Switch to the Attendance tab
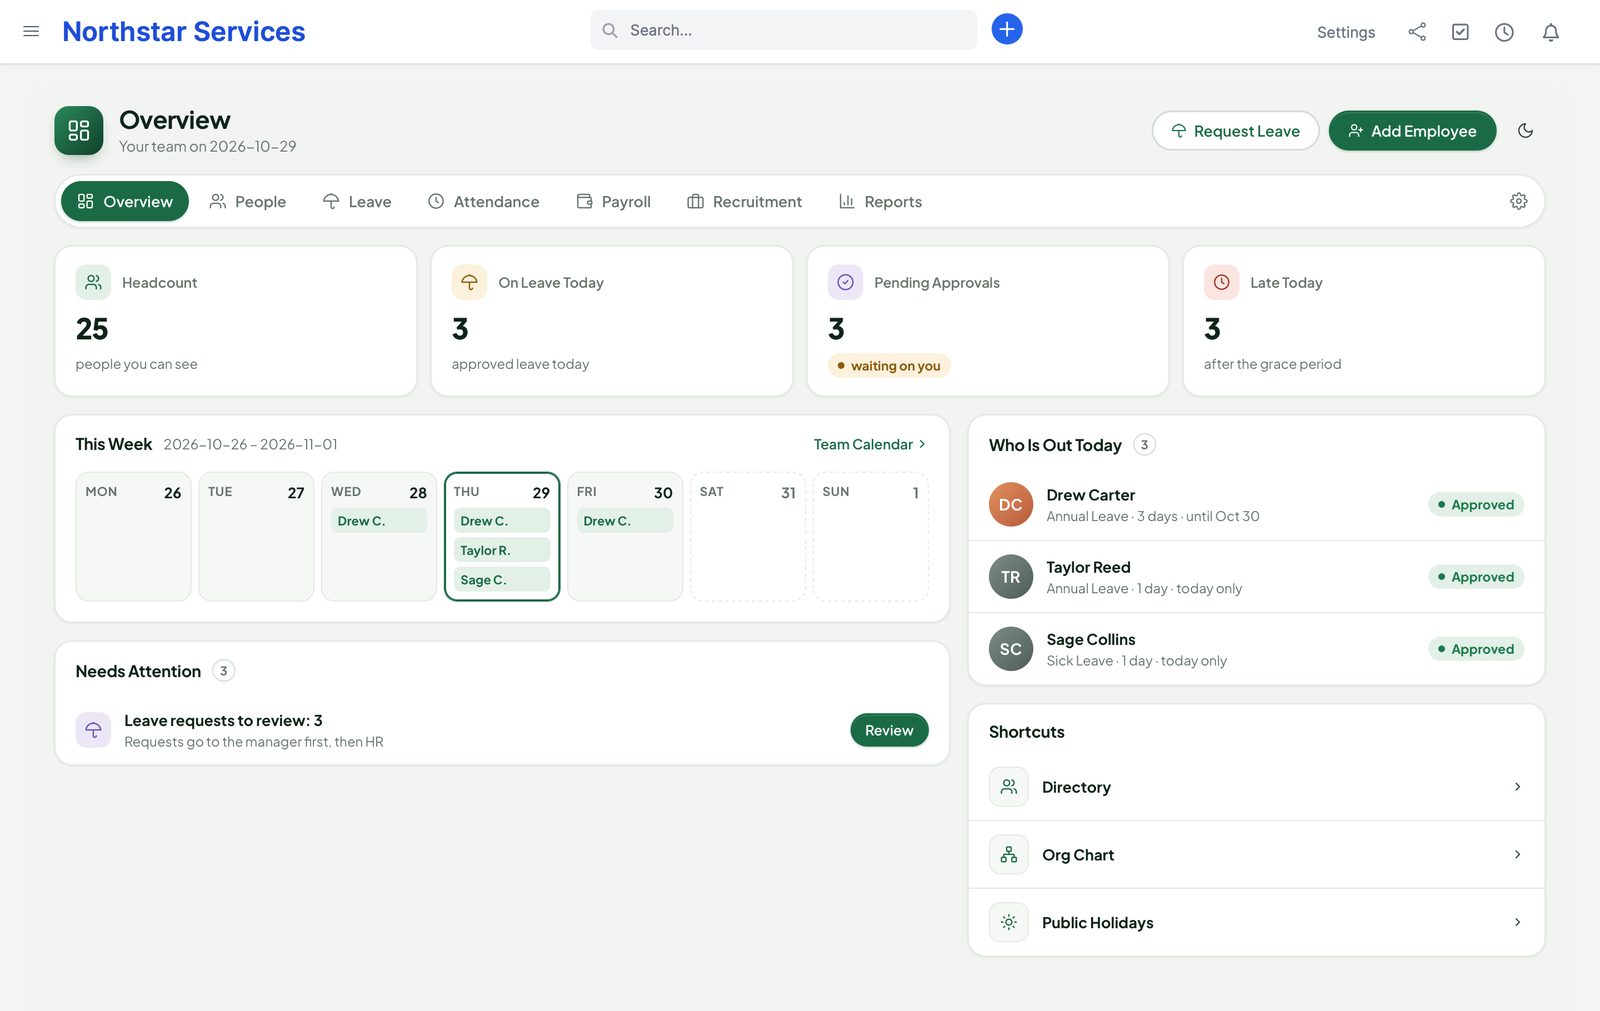This screenshot has height=1011, width=1600. point(484,201)
